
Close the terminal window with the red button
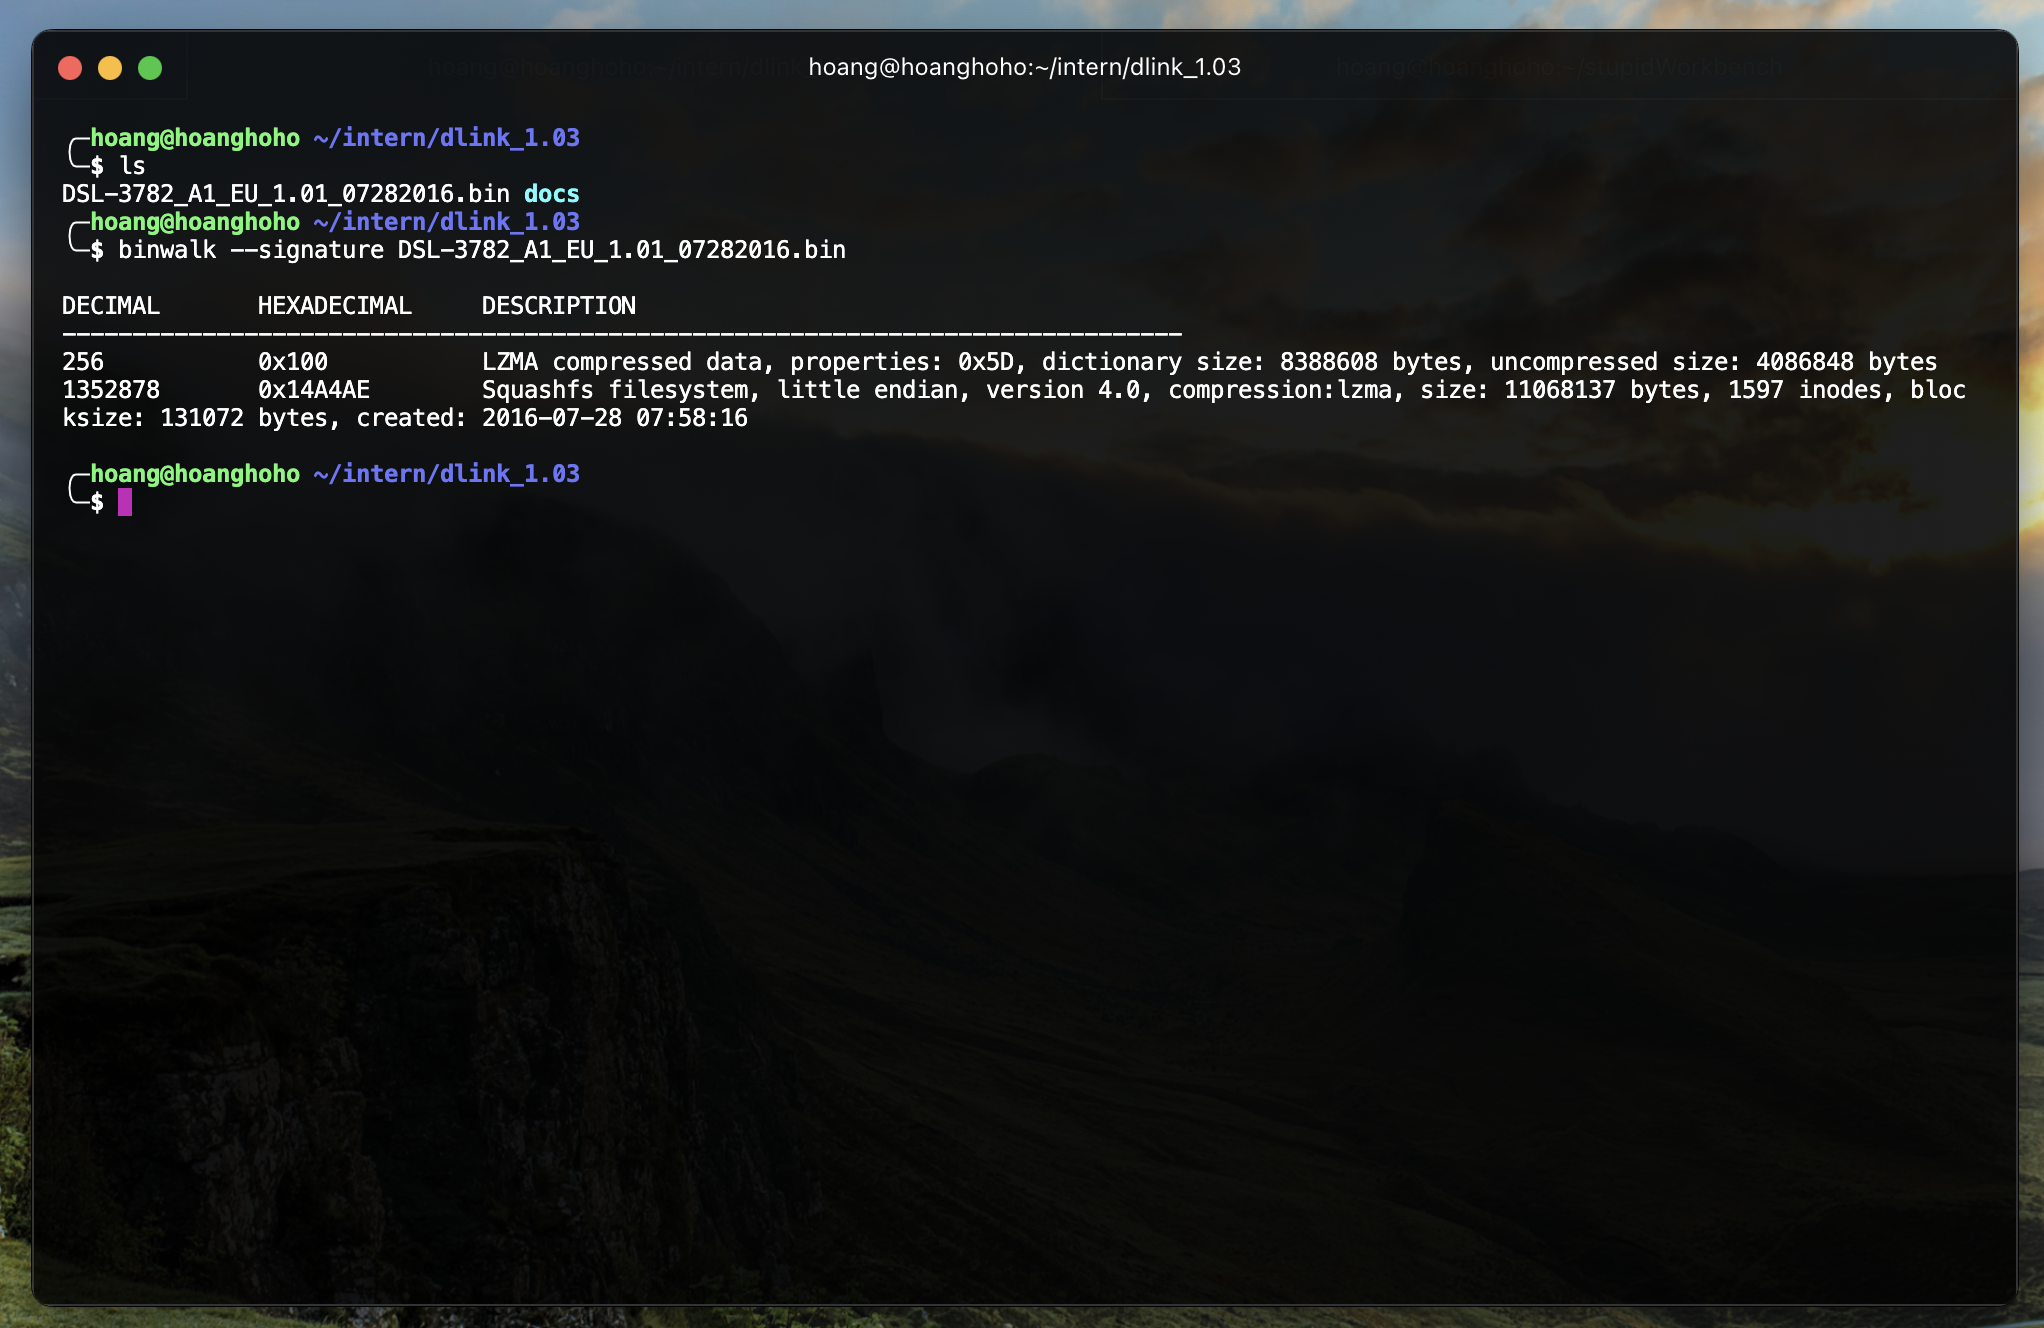(x=70, y=68)
